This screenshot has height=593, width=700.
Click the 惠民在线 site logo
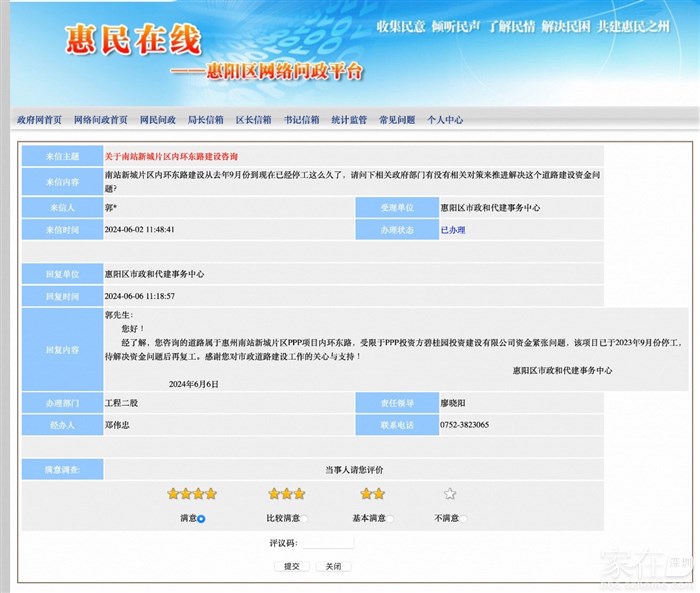tap(134, 41)
